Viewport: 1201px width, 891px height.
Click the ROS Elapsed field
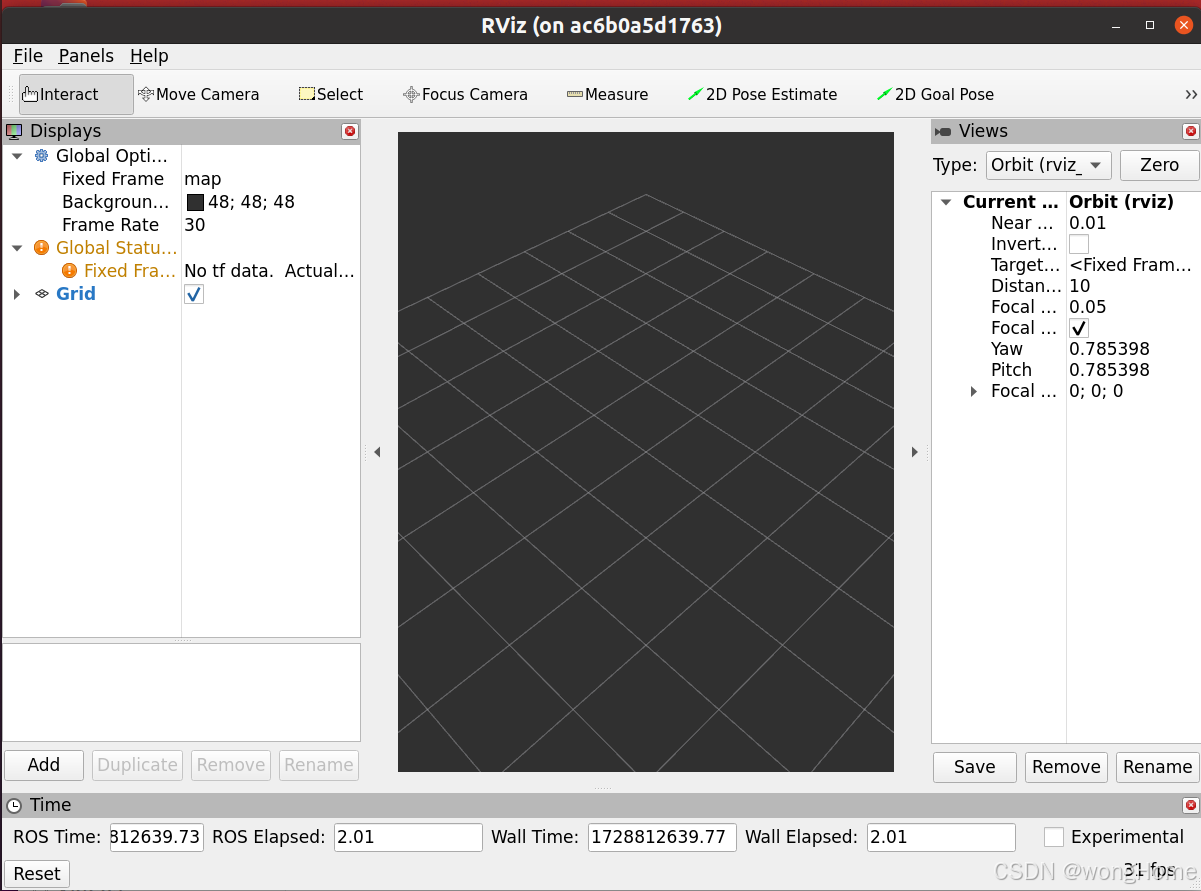point(408,837)
